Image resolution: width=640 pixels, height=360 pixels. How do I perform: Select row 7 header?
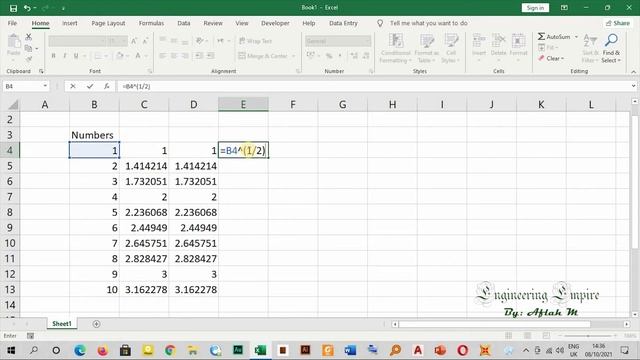pos(9,197)
